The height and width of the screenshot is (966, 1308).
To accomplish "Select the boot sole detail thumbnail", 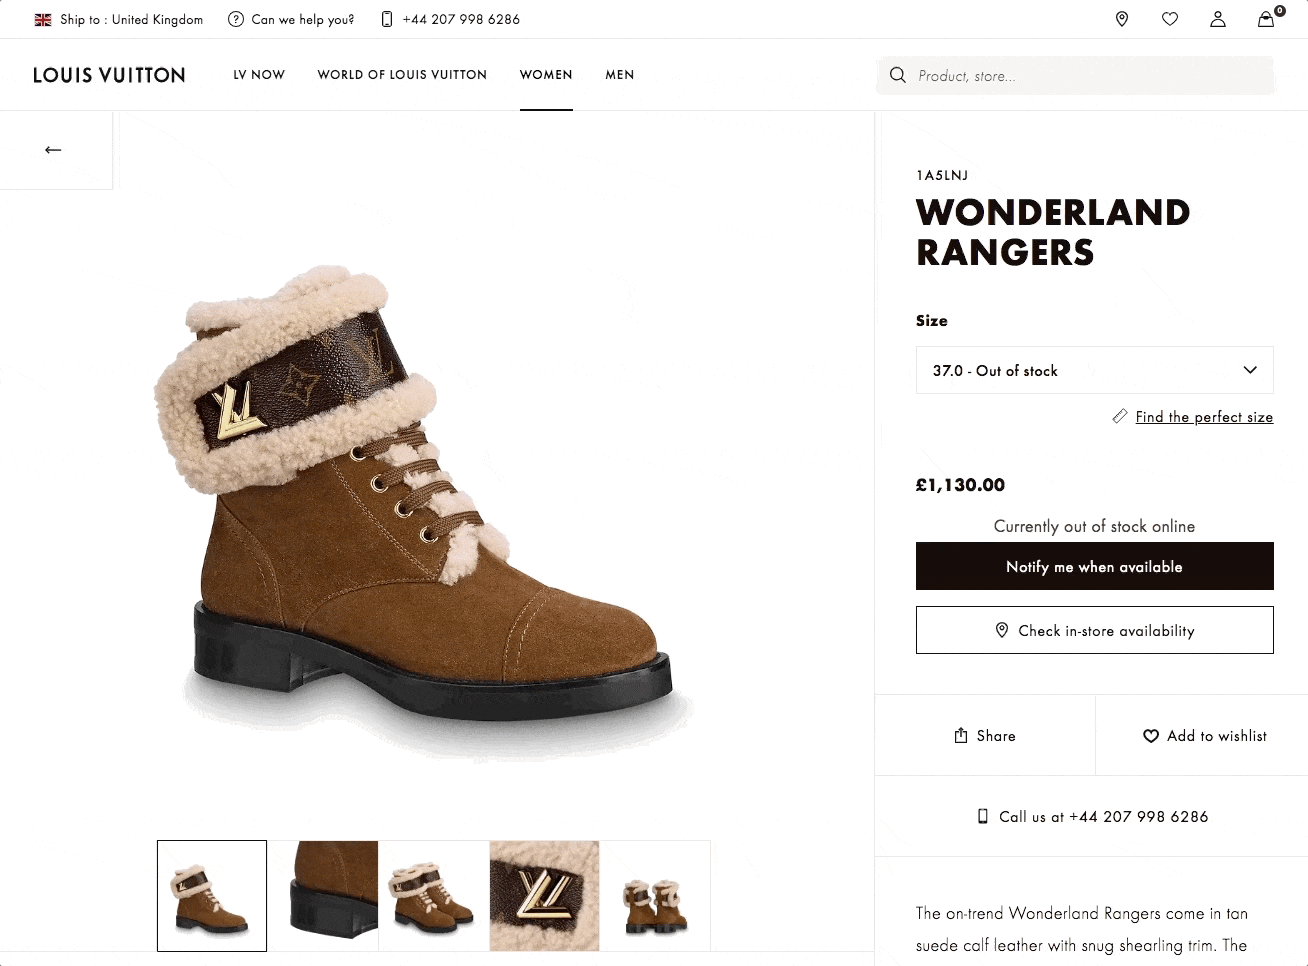I will pos(323,895).
